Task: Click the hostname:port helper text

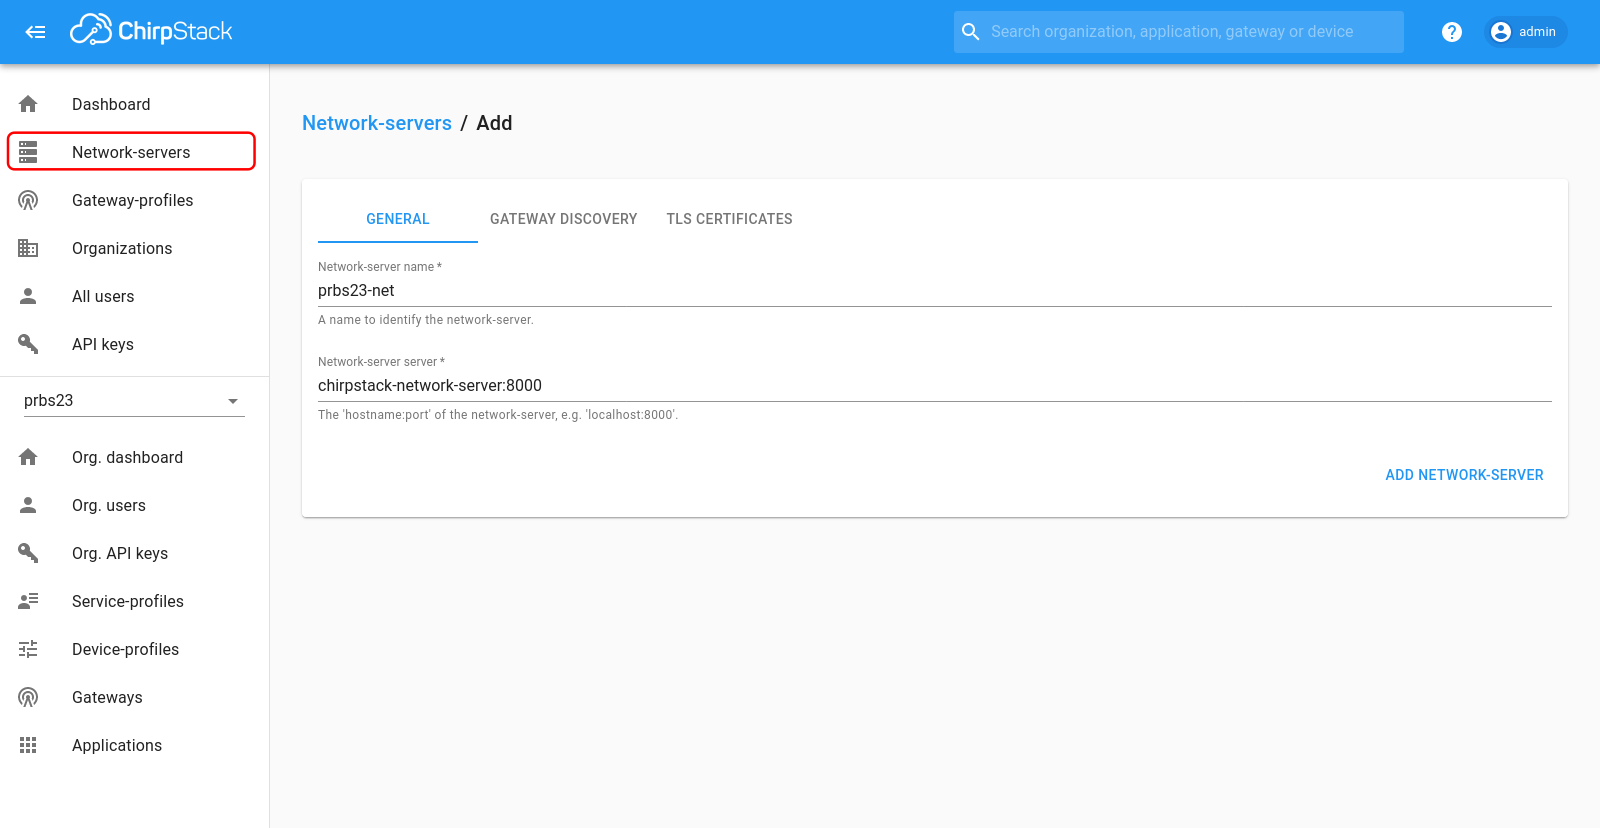Action: (x=498, y=415)
